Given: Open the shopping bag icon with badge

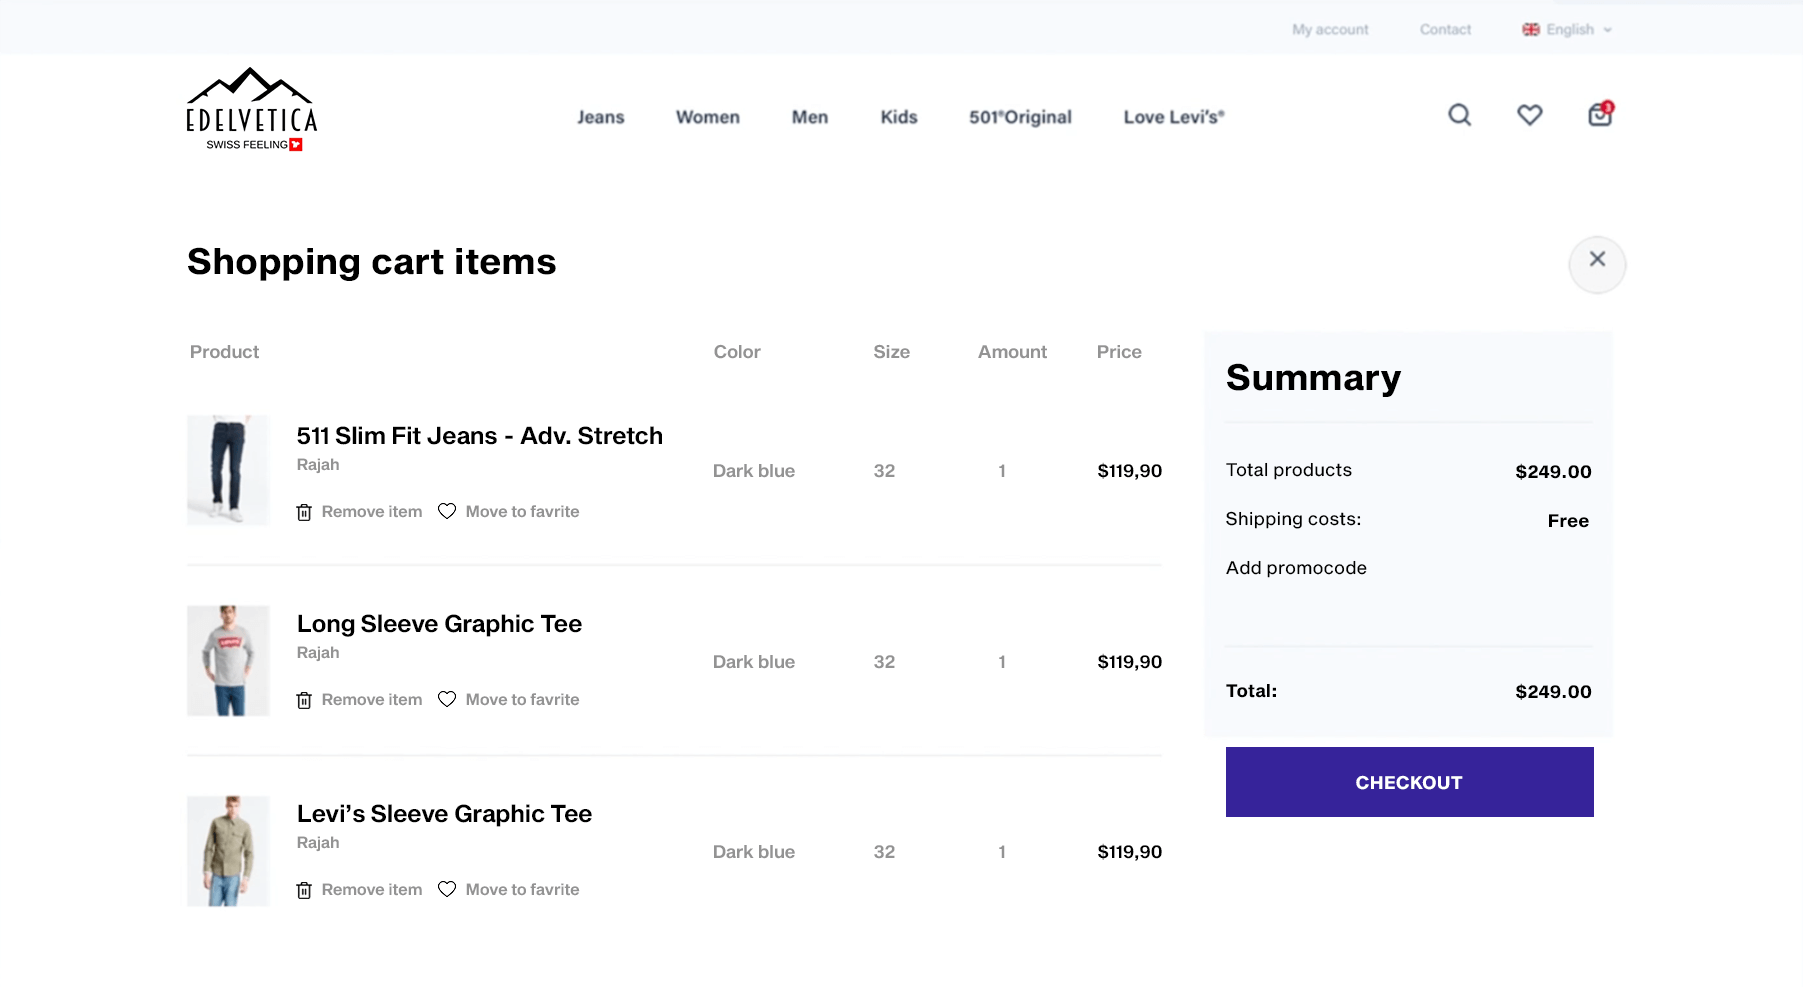Looking at the screenshot, I should pyautogui.click(x=1598, y=115).
